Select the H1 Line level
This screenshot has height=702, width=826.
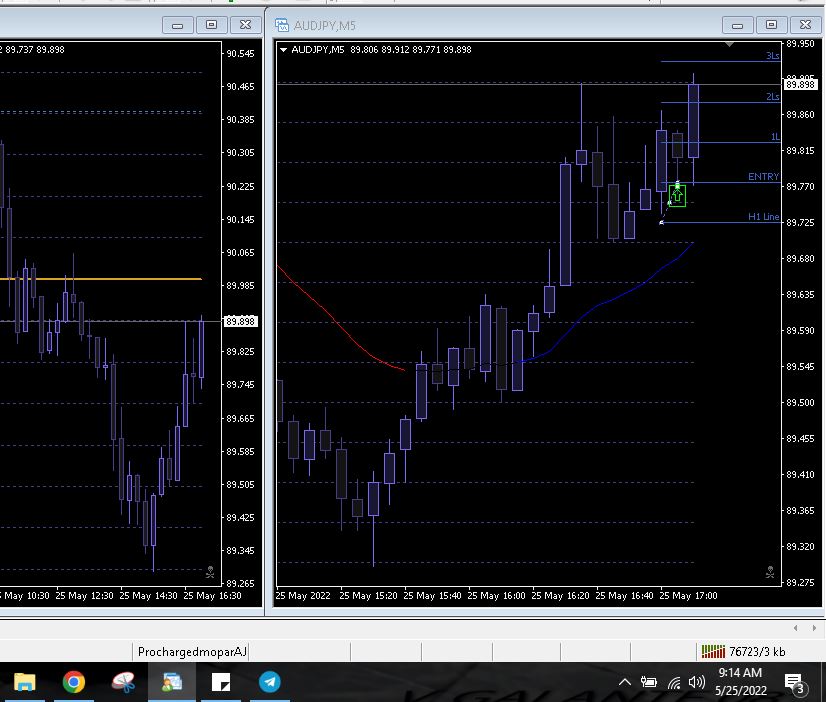(763, 217)
